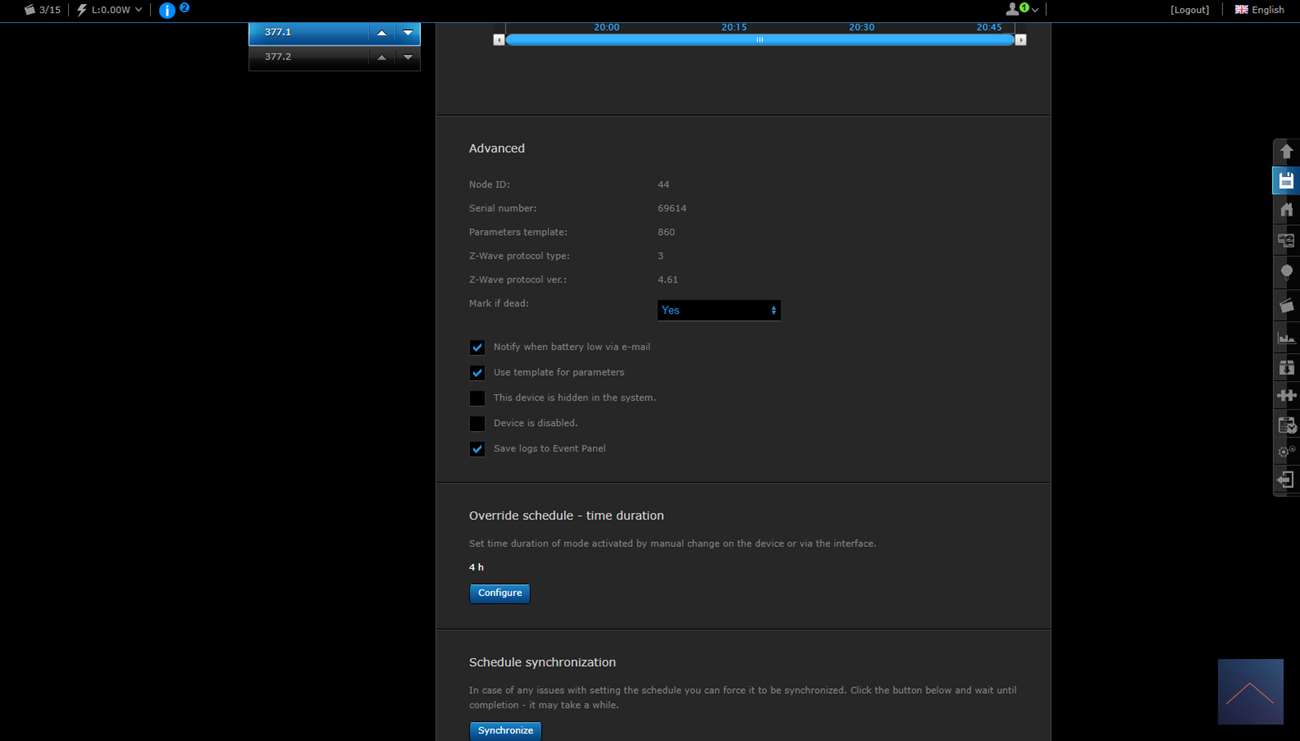Click the save floppy disk icon in sidebar

coord(1286,181)
